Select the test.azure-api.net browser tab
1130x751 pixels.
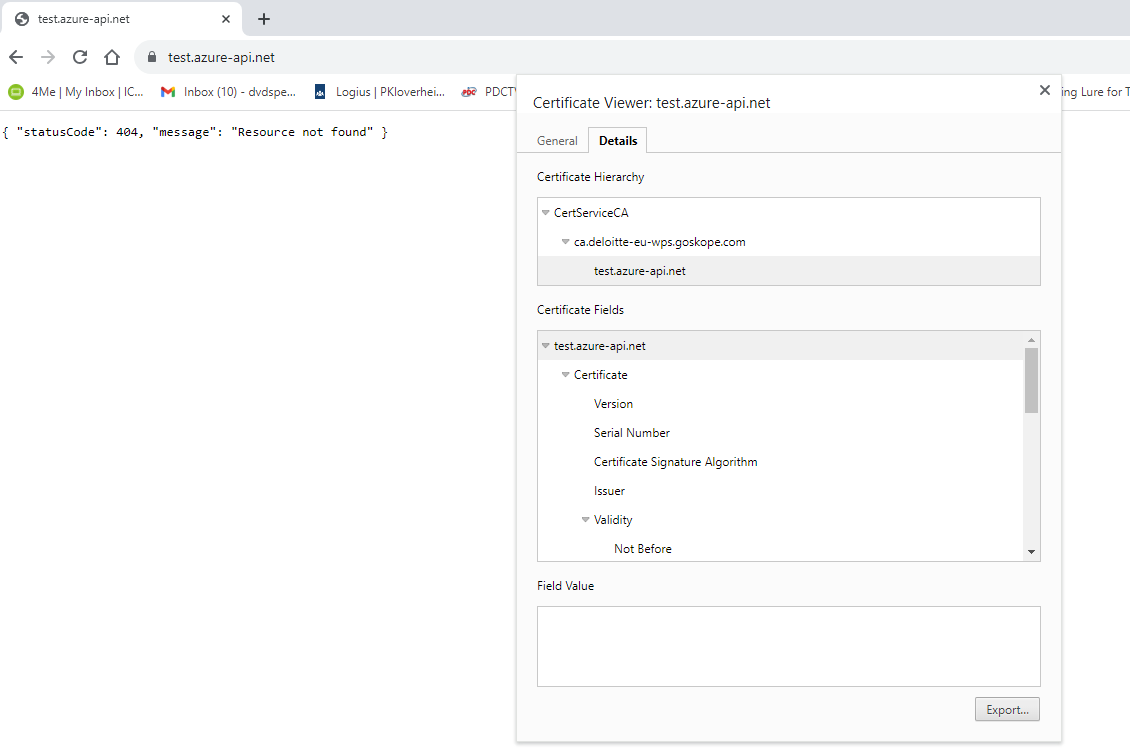122,19
